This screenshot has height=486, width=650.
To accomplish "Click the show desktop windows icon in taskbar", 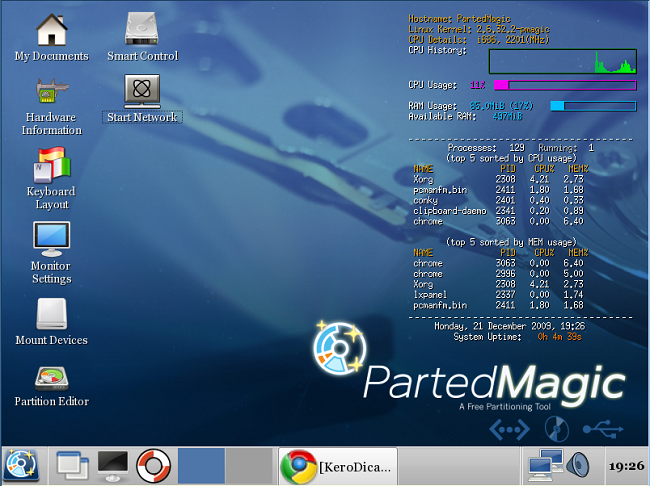I will click(72, 466).
